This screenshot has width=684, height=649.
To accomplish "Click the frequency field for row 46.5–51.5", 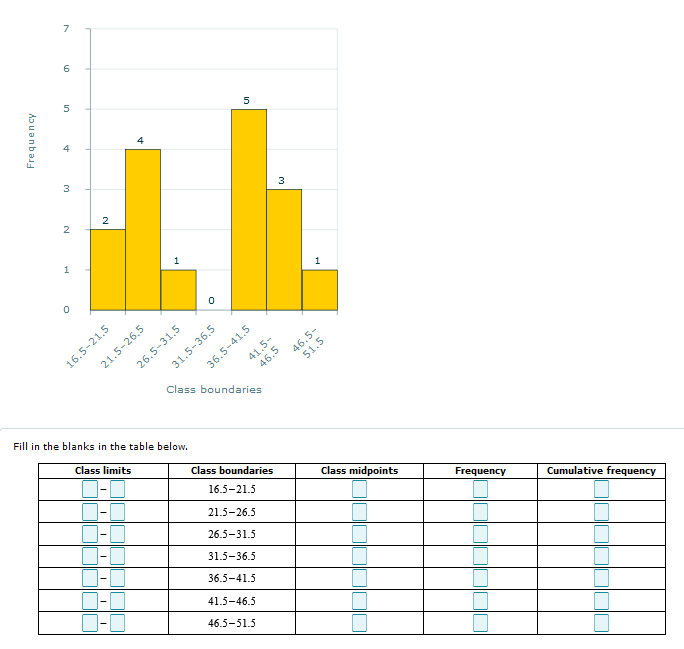I will [480, 623].
